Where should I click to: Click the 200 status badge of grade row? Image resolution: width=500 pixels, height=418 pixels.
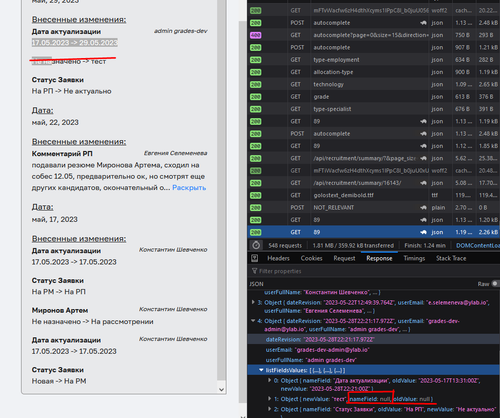coord(256,97)
